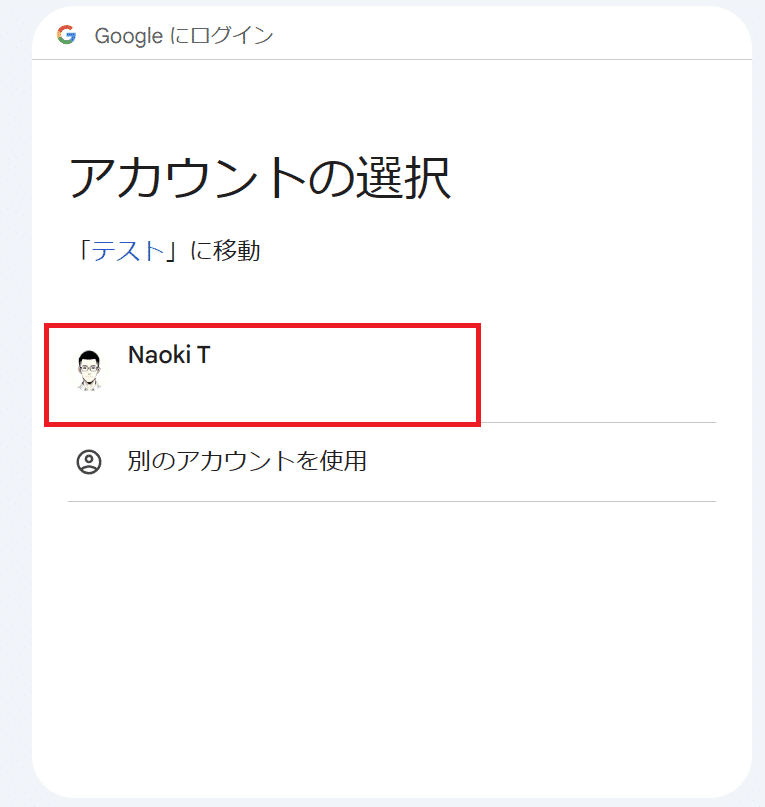
Task: Click the Naoki T name label
Action: pos(169,354)
